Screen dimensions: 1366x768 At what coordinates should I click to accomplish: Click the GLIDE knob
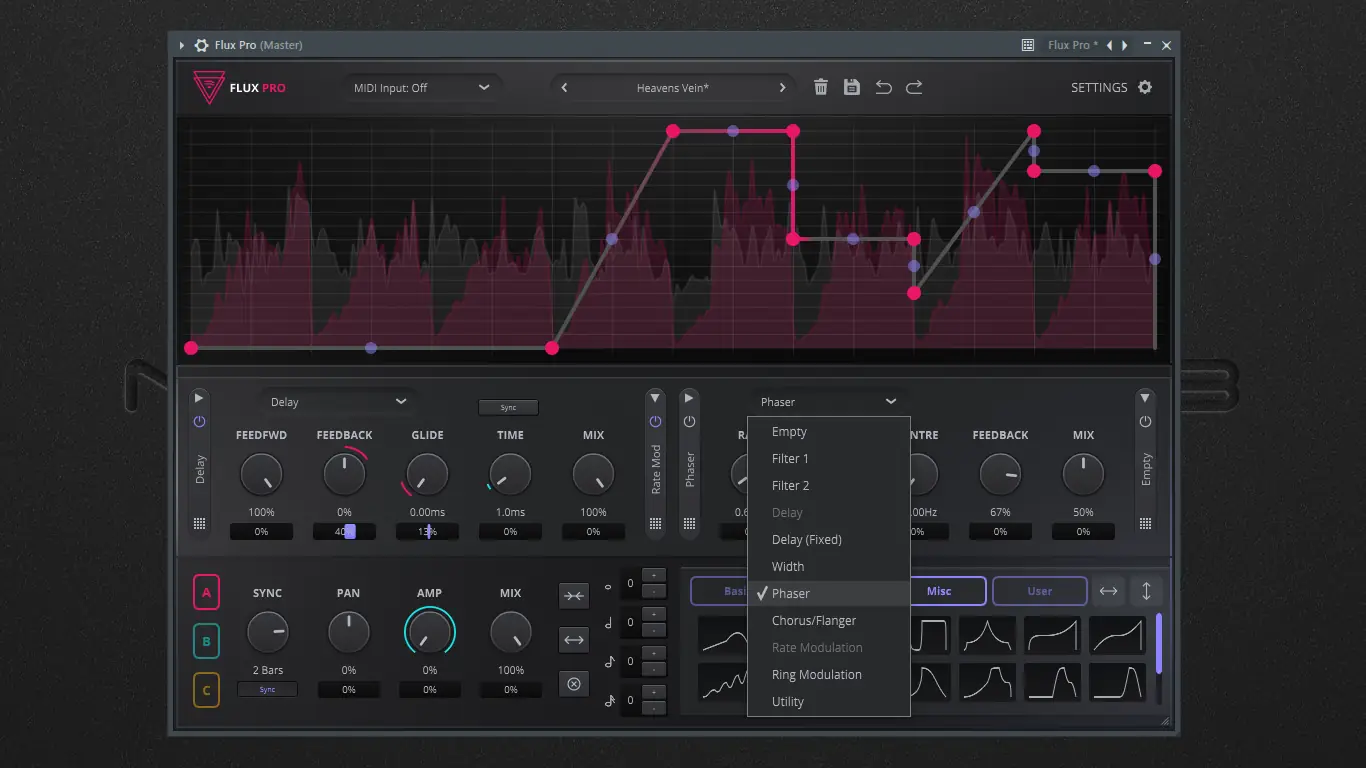427,475
